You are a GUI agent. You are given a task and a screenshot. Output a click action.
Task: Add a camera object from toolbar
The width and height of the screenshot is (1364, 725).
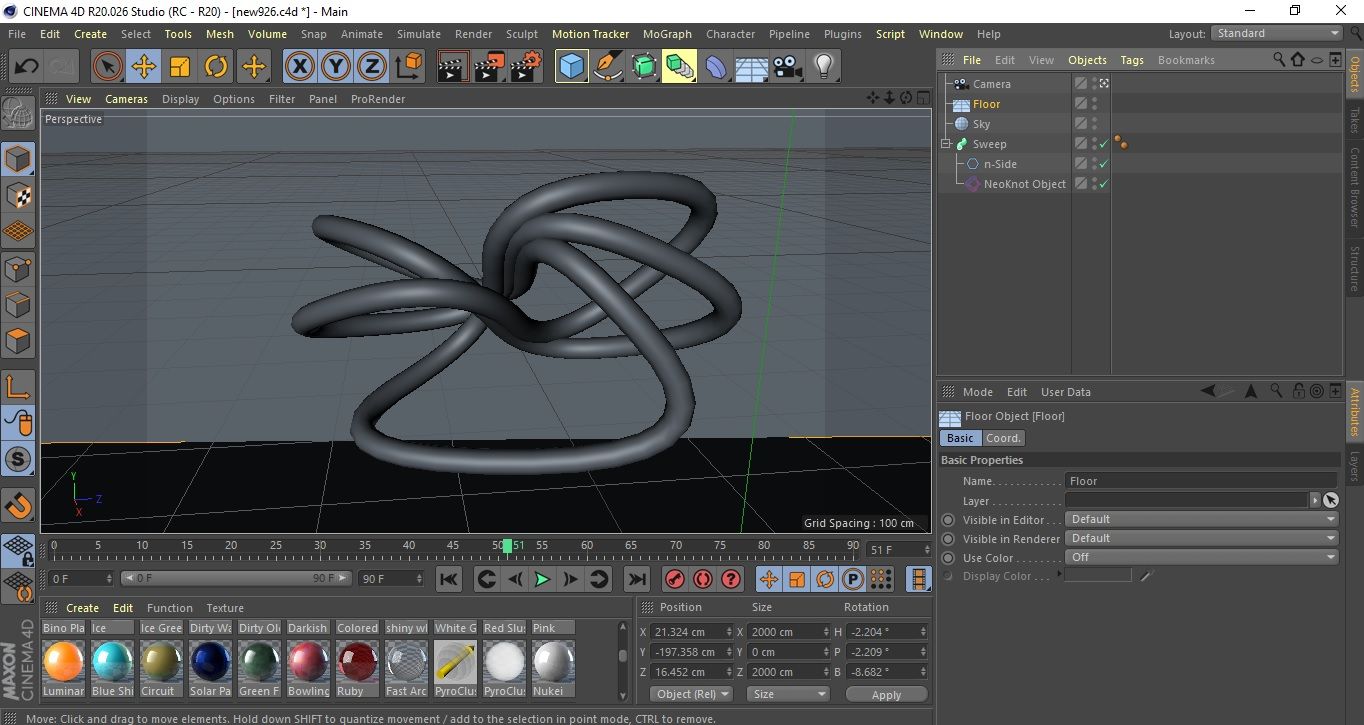(x=787, y=67)
